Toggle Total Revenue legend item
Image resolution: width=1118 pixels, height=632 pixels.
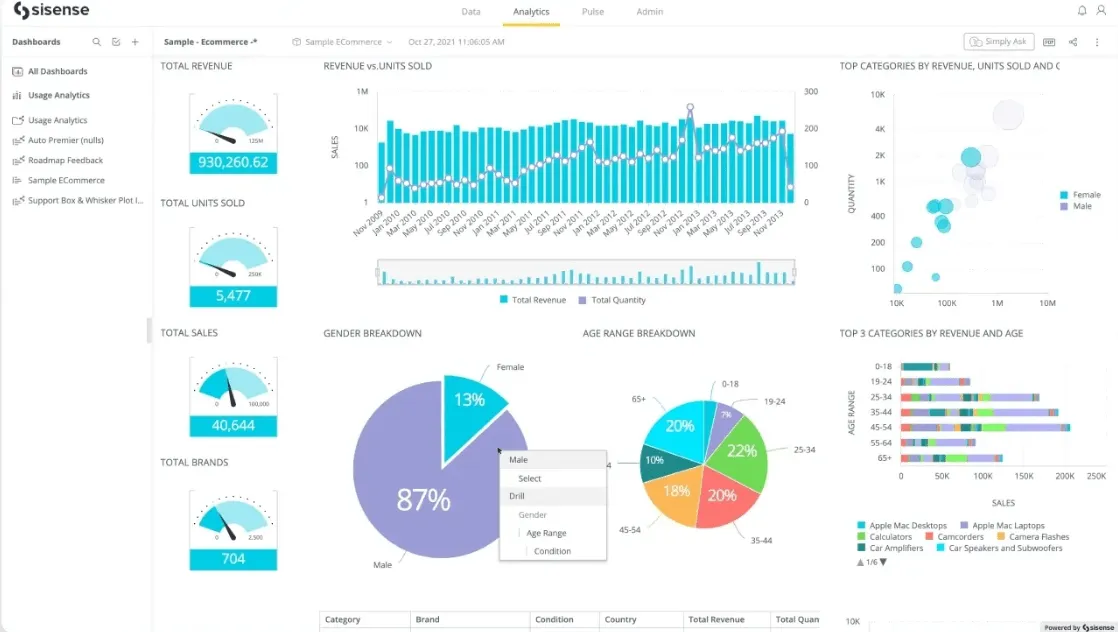[x=533, y=300]
